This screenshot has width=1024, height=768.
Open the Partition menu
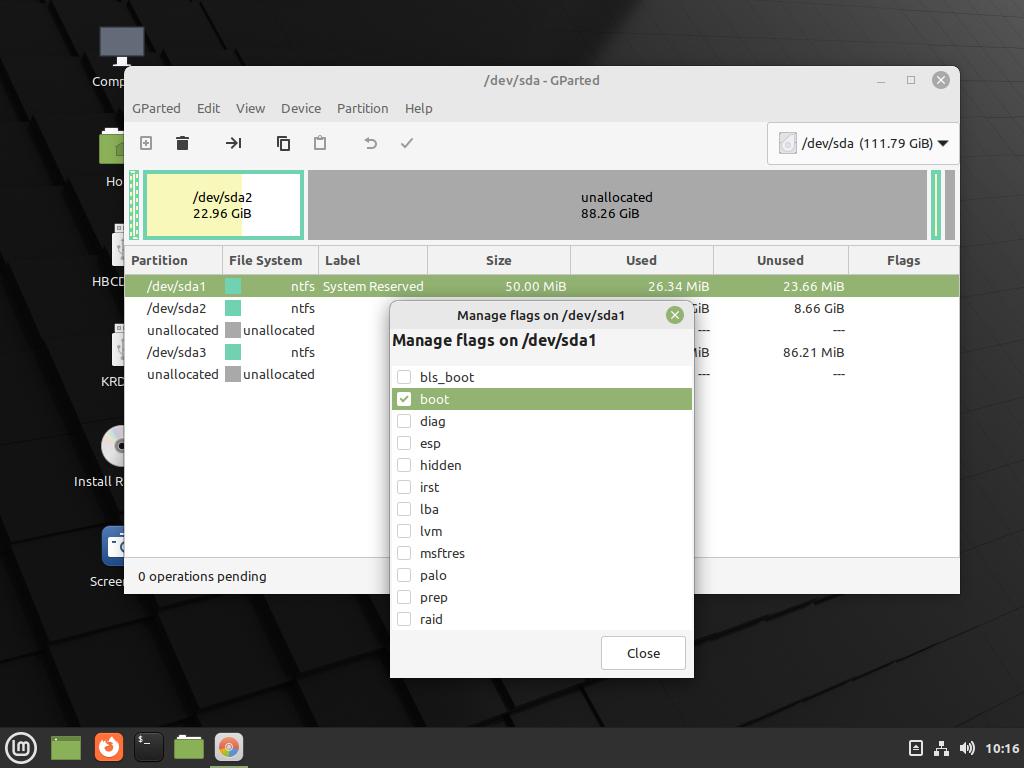pyautogui.click(x=362, y=108)
